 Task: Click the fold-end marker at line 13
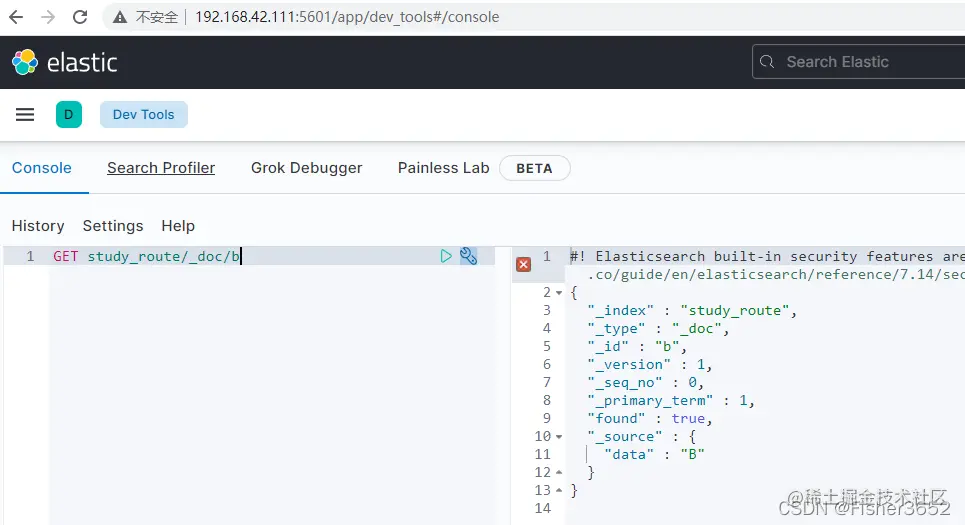pyautogui.click(x=559, y=491)
